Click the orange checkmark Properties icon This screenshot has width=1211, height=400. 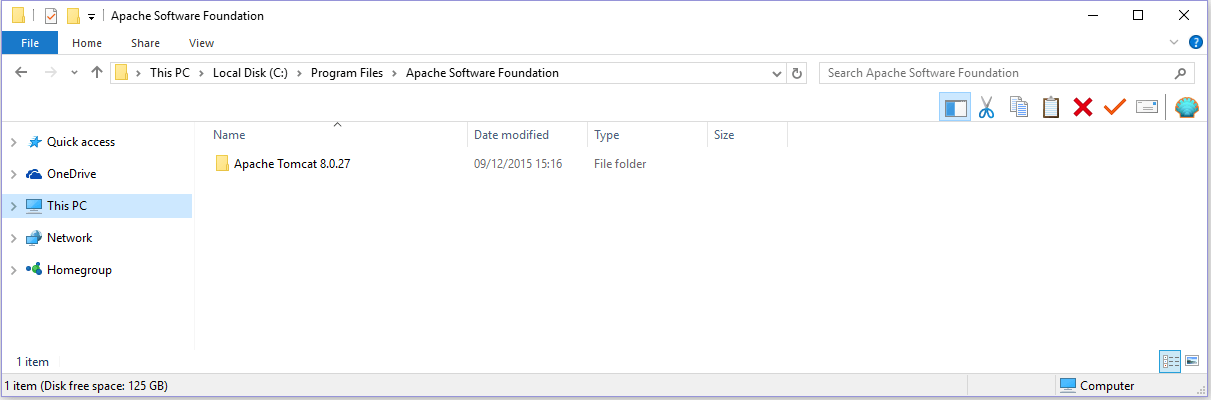click(1114, 107)
